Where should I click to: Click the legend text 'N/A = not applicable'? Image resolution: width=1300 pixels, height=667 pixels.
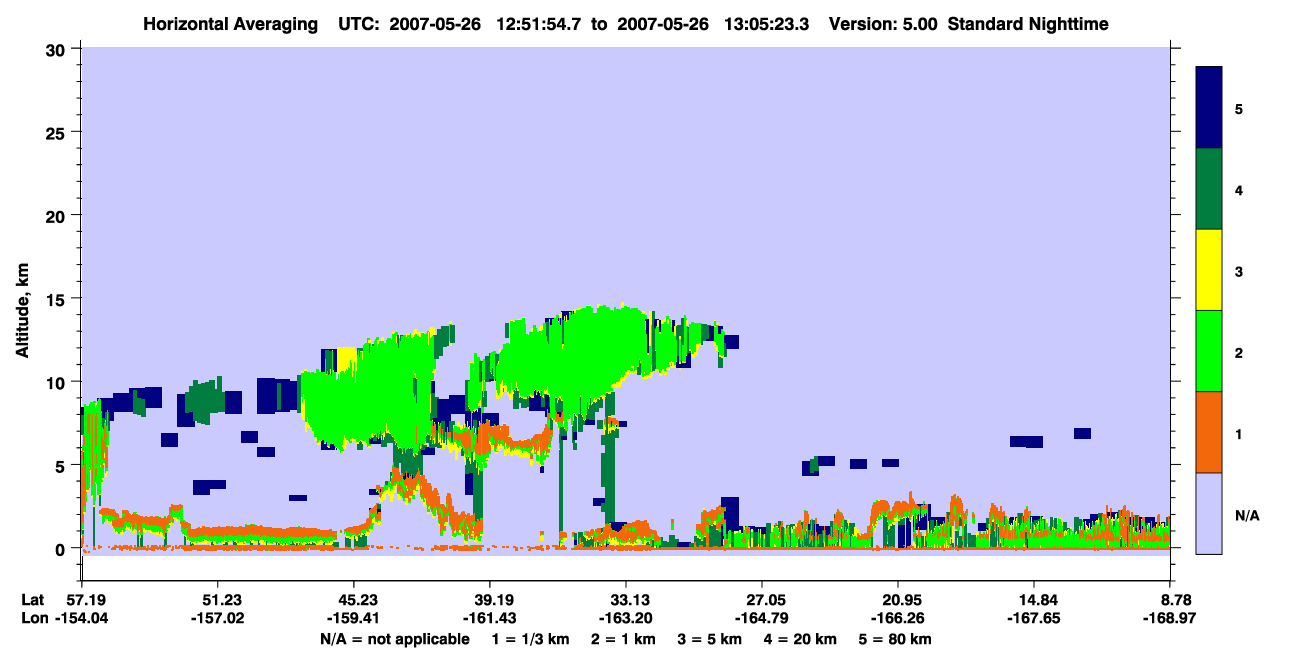point(394,639)
